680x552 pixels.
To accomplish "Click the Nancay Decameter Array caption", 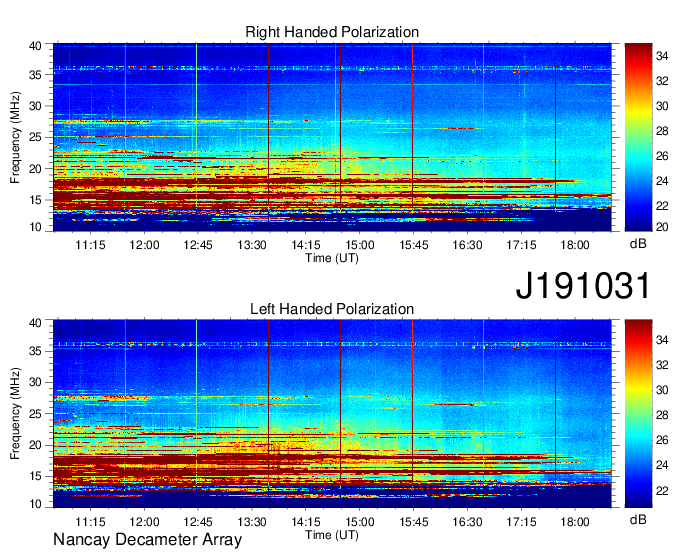I will click(147, 540).
